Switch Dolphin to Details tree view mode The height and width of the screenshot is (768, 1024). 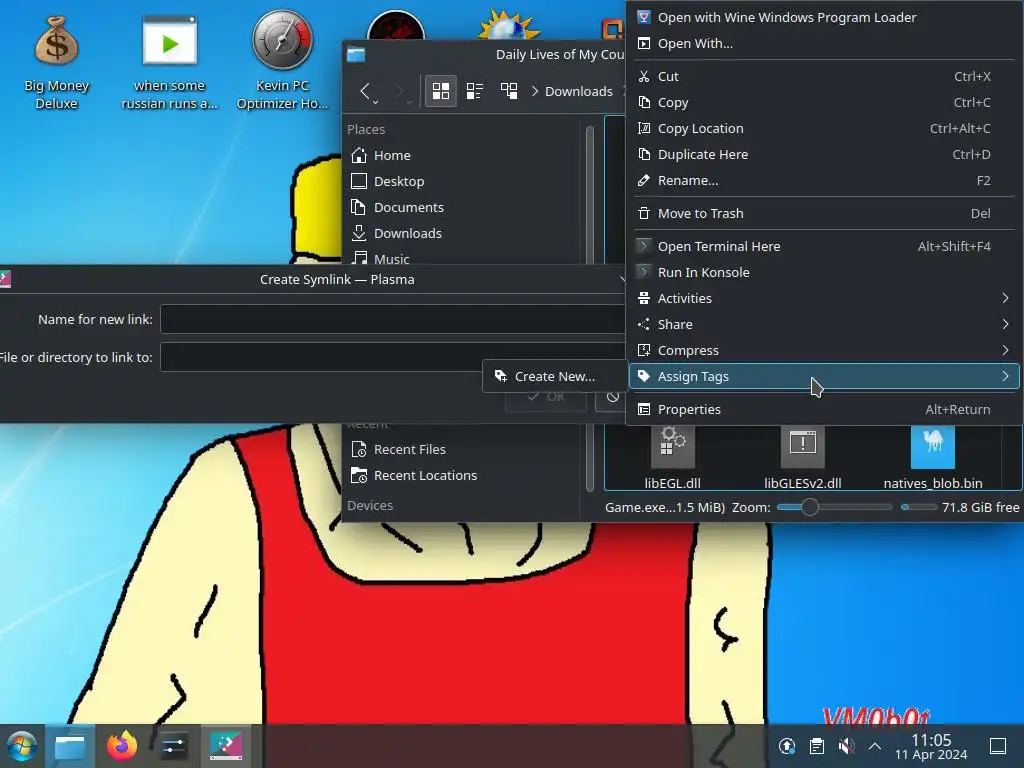click(x=509, y=91)
